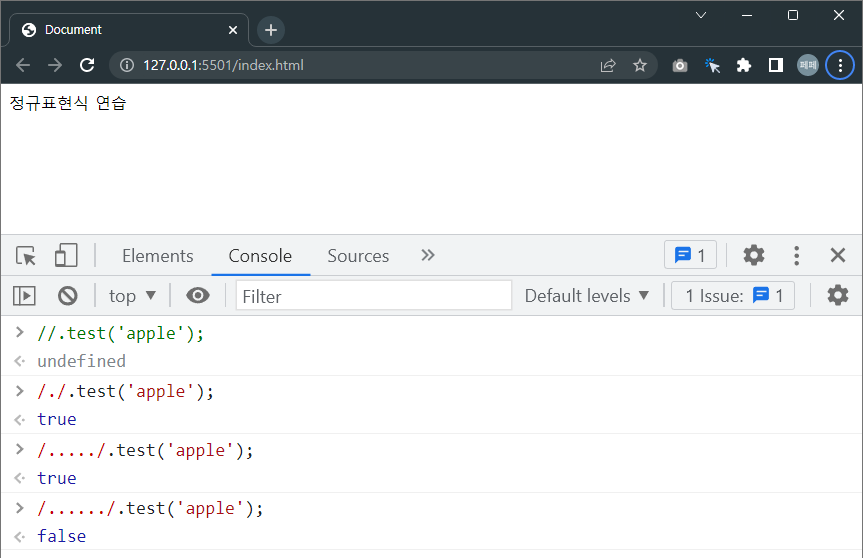Open the Default levels dropdown
863x558 pixels.
[x=587, y=296]
